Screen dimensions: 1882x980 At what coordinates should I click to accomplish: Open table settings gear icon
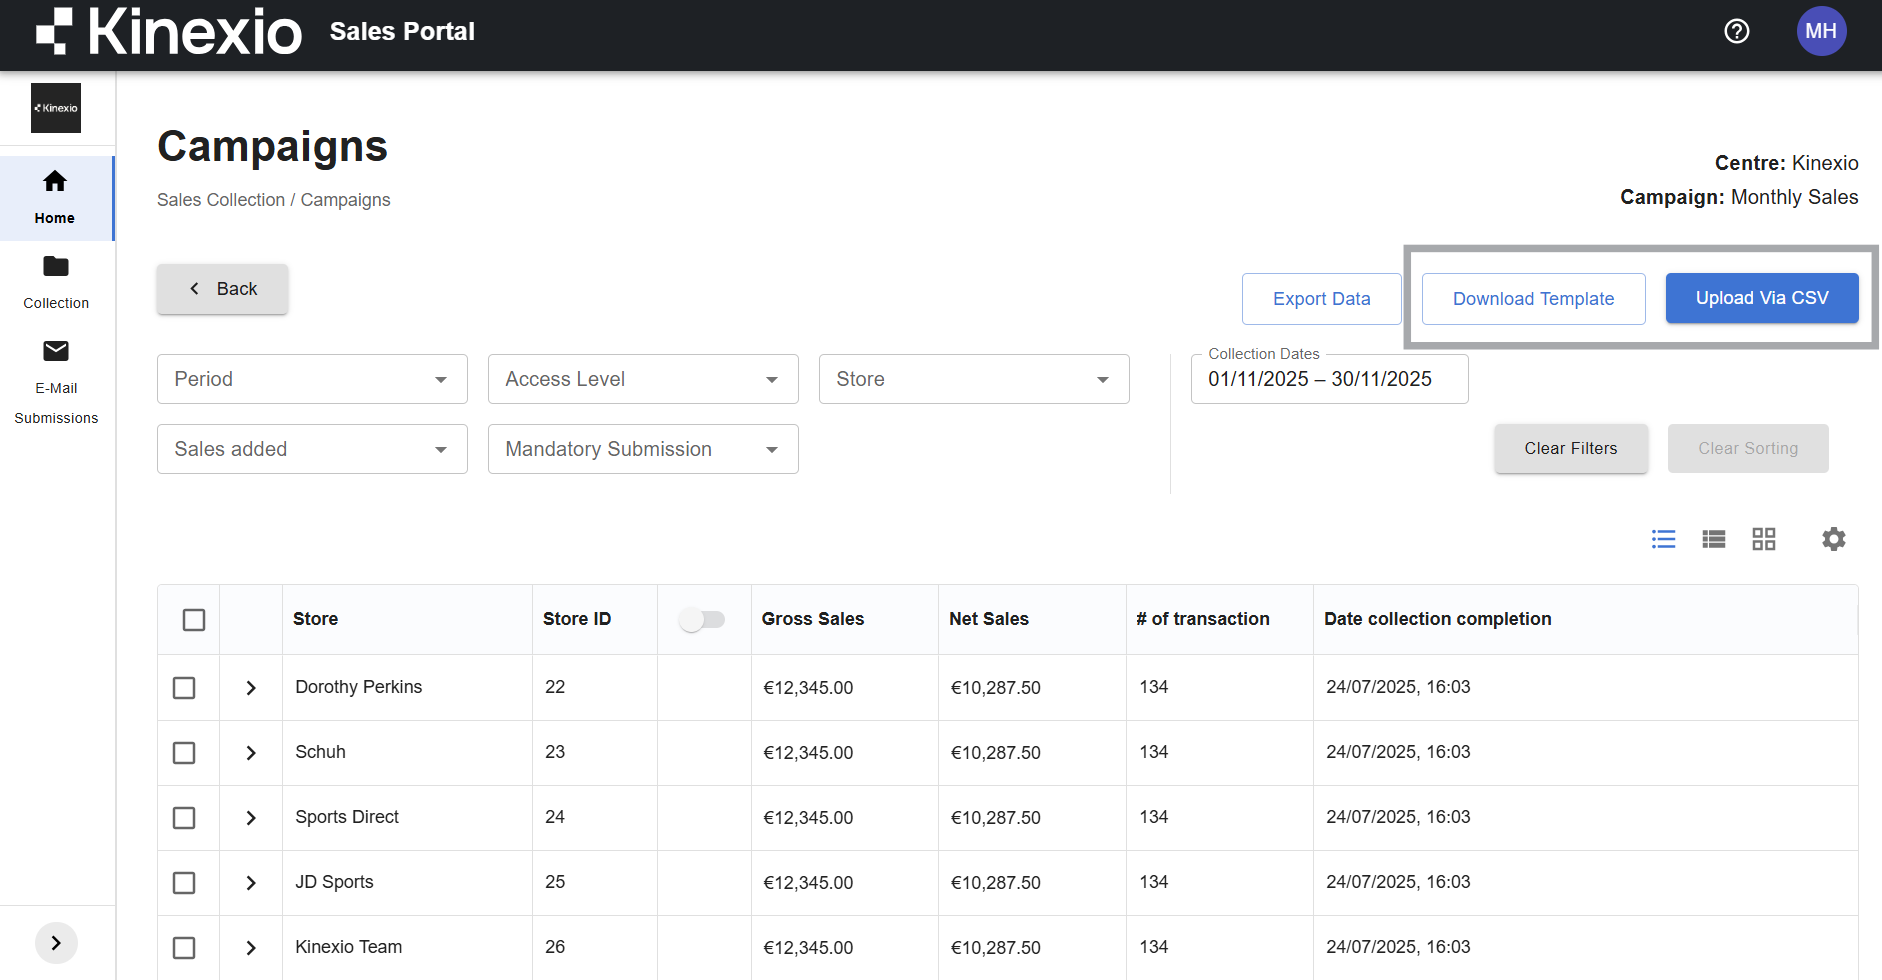1833,540
